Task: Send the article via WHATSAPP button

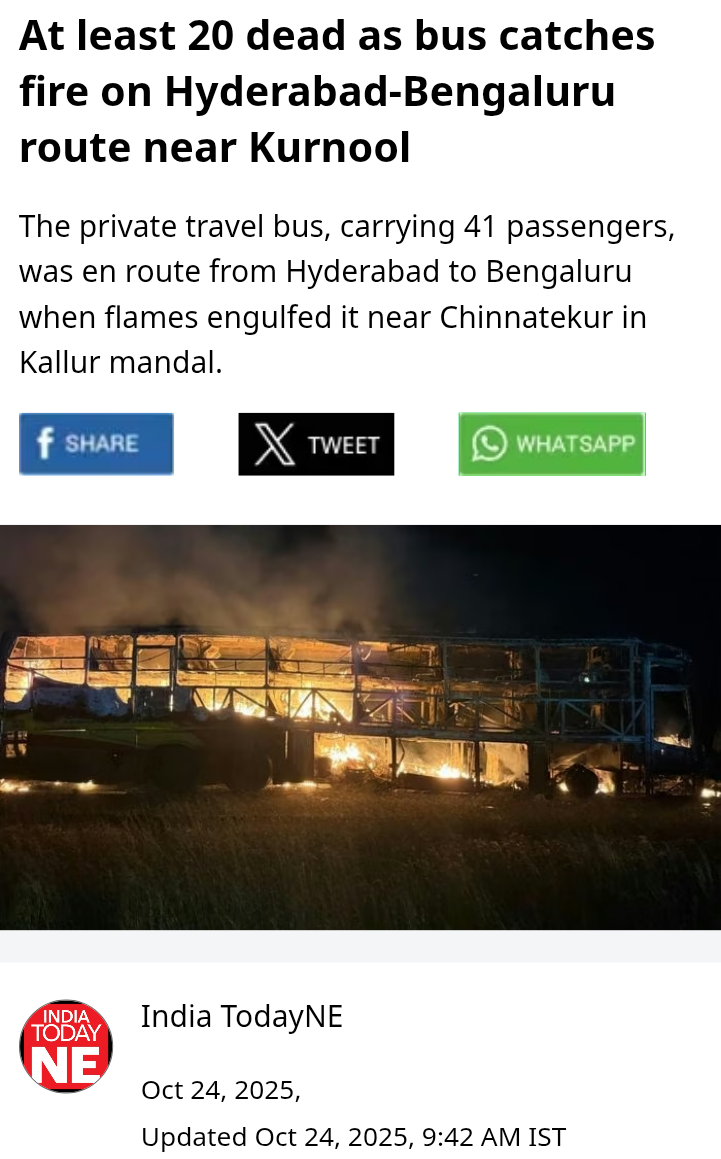Action: click(552, 443)
